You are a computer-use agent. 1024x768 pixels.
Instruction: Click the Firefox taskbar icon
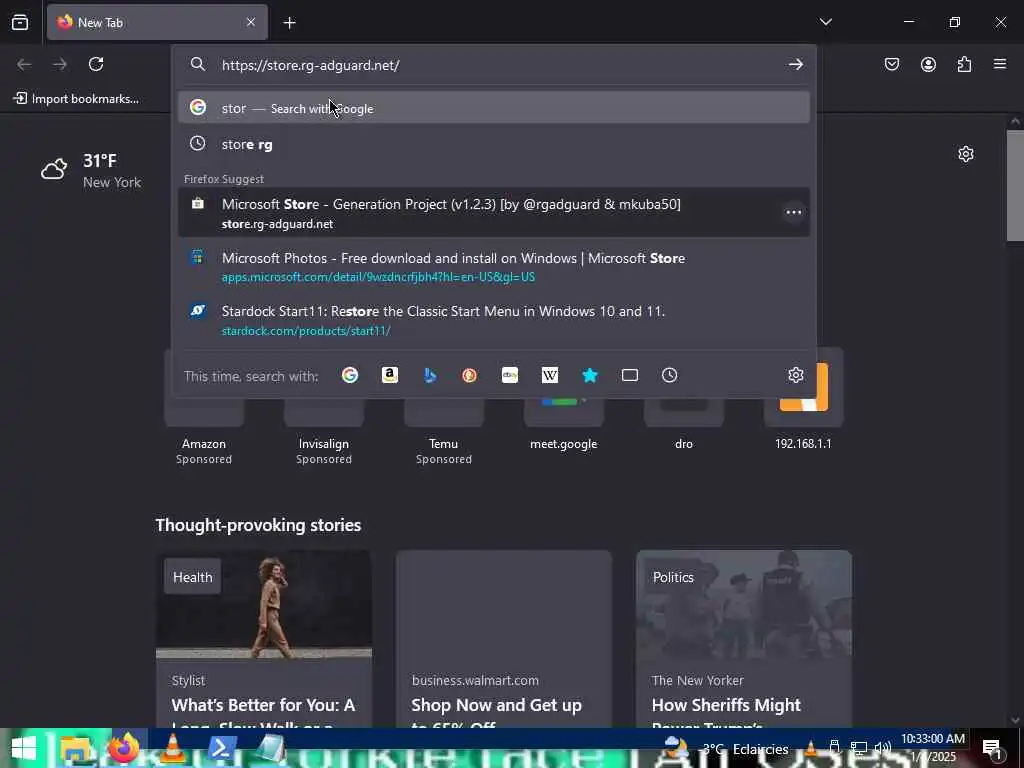click(x=124, y=748)
